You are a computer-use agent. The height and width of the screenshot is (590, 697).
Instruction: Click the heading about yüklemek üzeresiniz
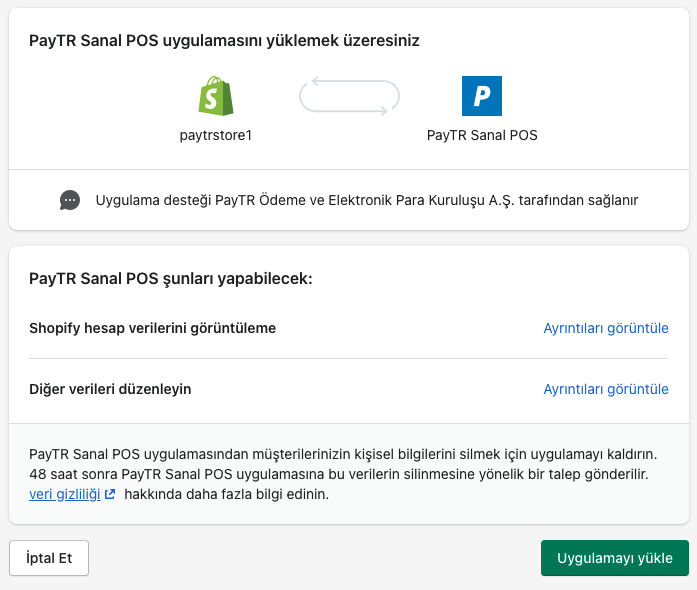[224, 41]
